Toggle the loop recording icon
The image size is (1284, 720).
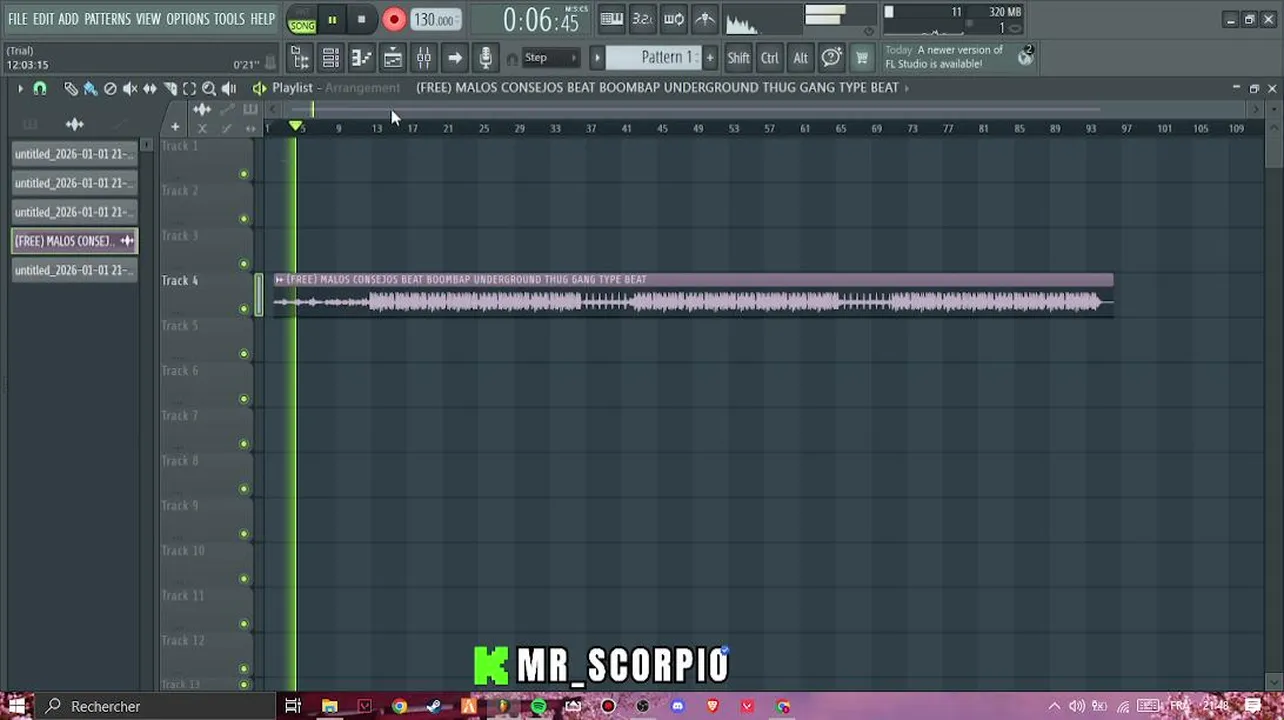[x=674, y=19]
